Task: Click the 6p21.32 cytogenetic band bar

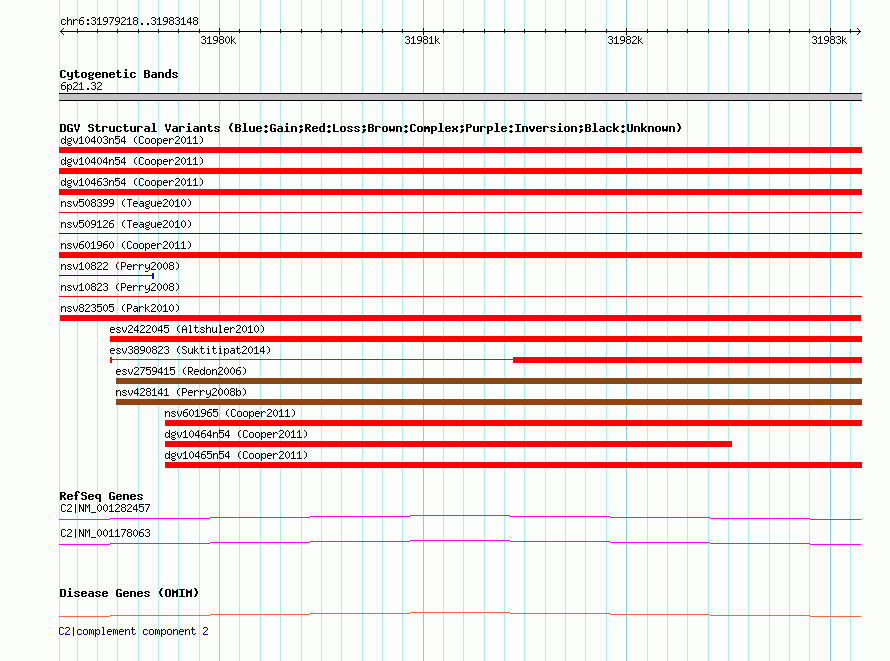Action: click(460, 97)
